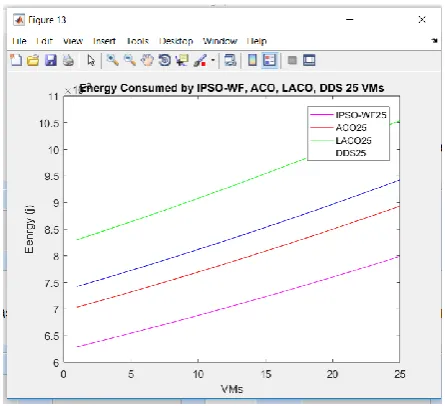445x406 pixels.
Task: Open the Window menu
Action: click(220, 41)
